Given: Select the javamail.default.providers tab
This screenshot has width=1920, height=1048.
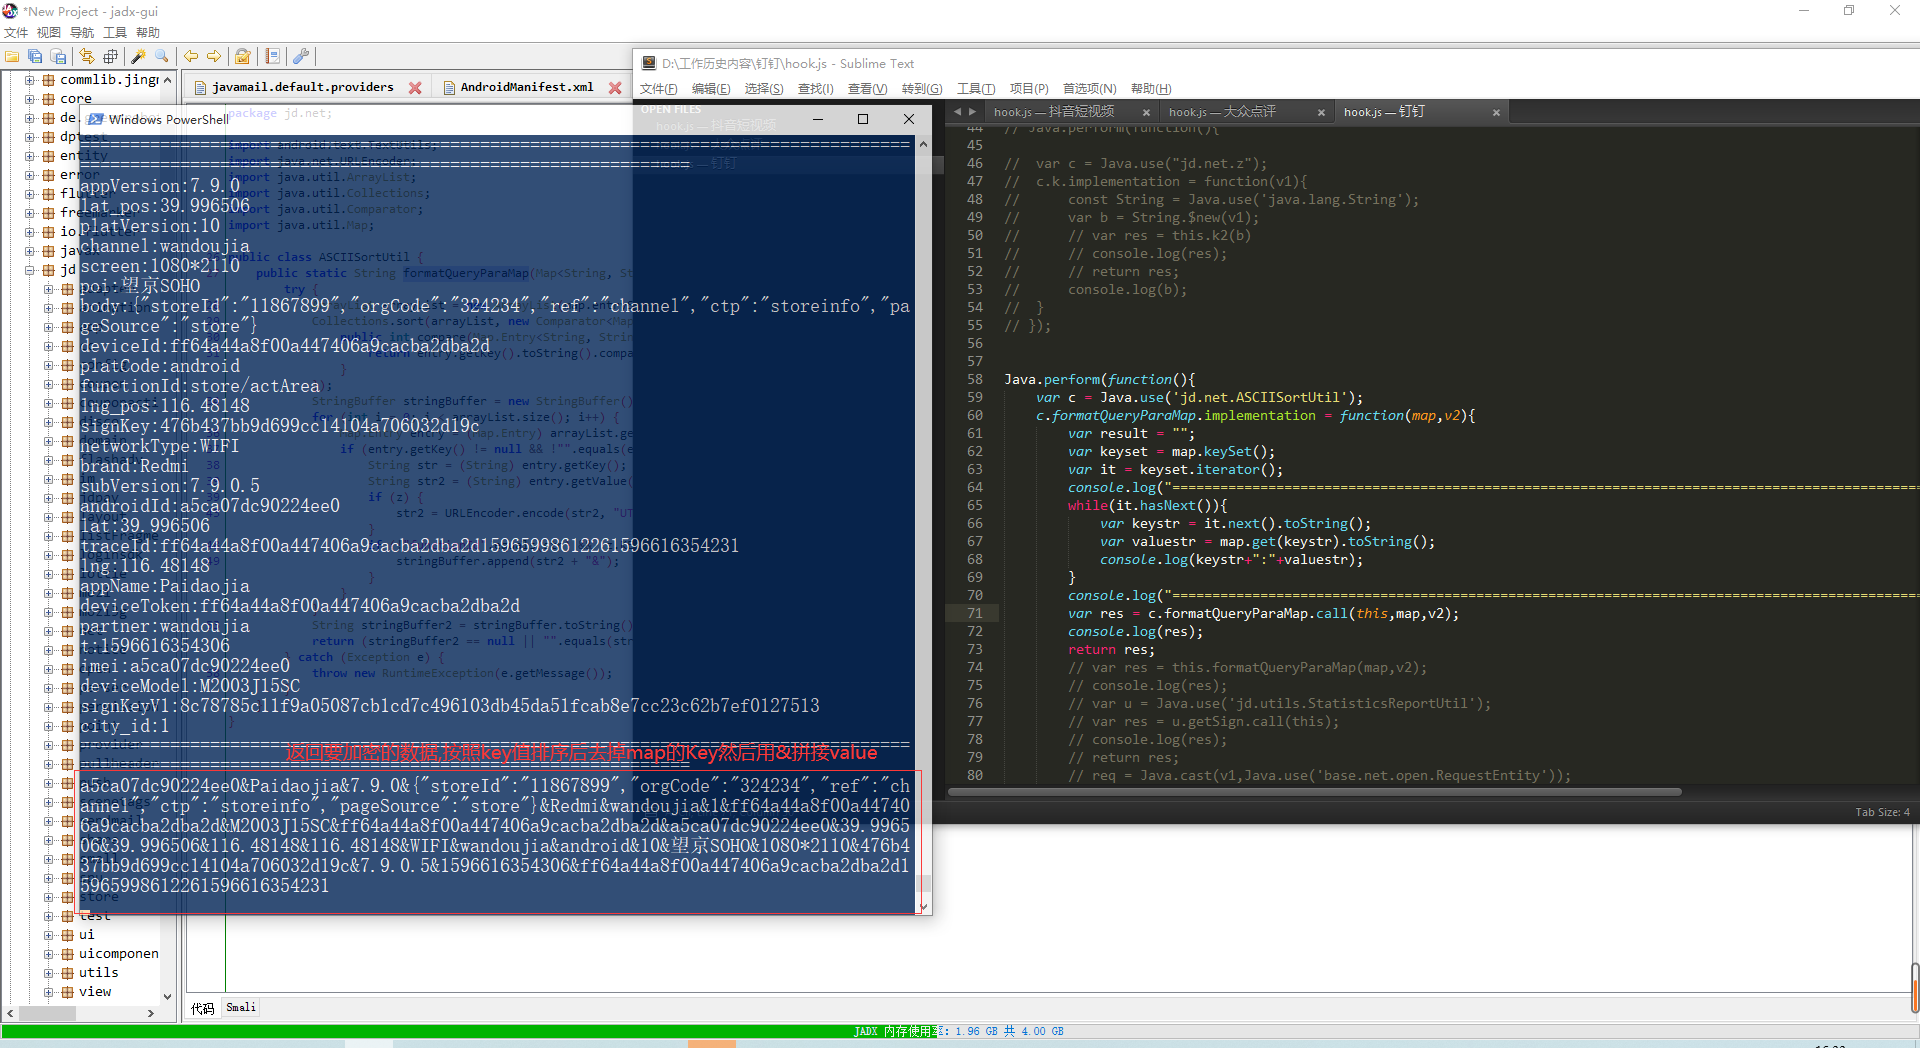Looking at the screenshot, I should tap(302, 87).
